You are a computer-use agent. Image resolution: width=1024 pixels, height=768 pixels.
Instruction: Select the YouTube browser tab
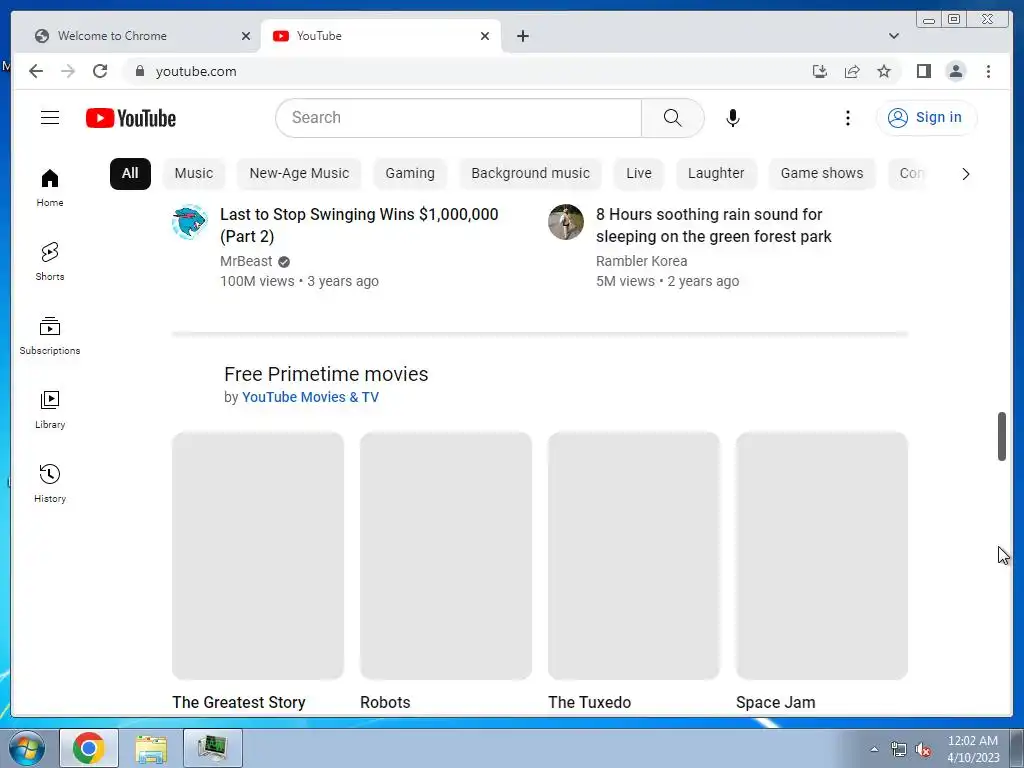coord(381,36)
